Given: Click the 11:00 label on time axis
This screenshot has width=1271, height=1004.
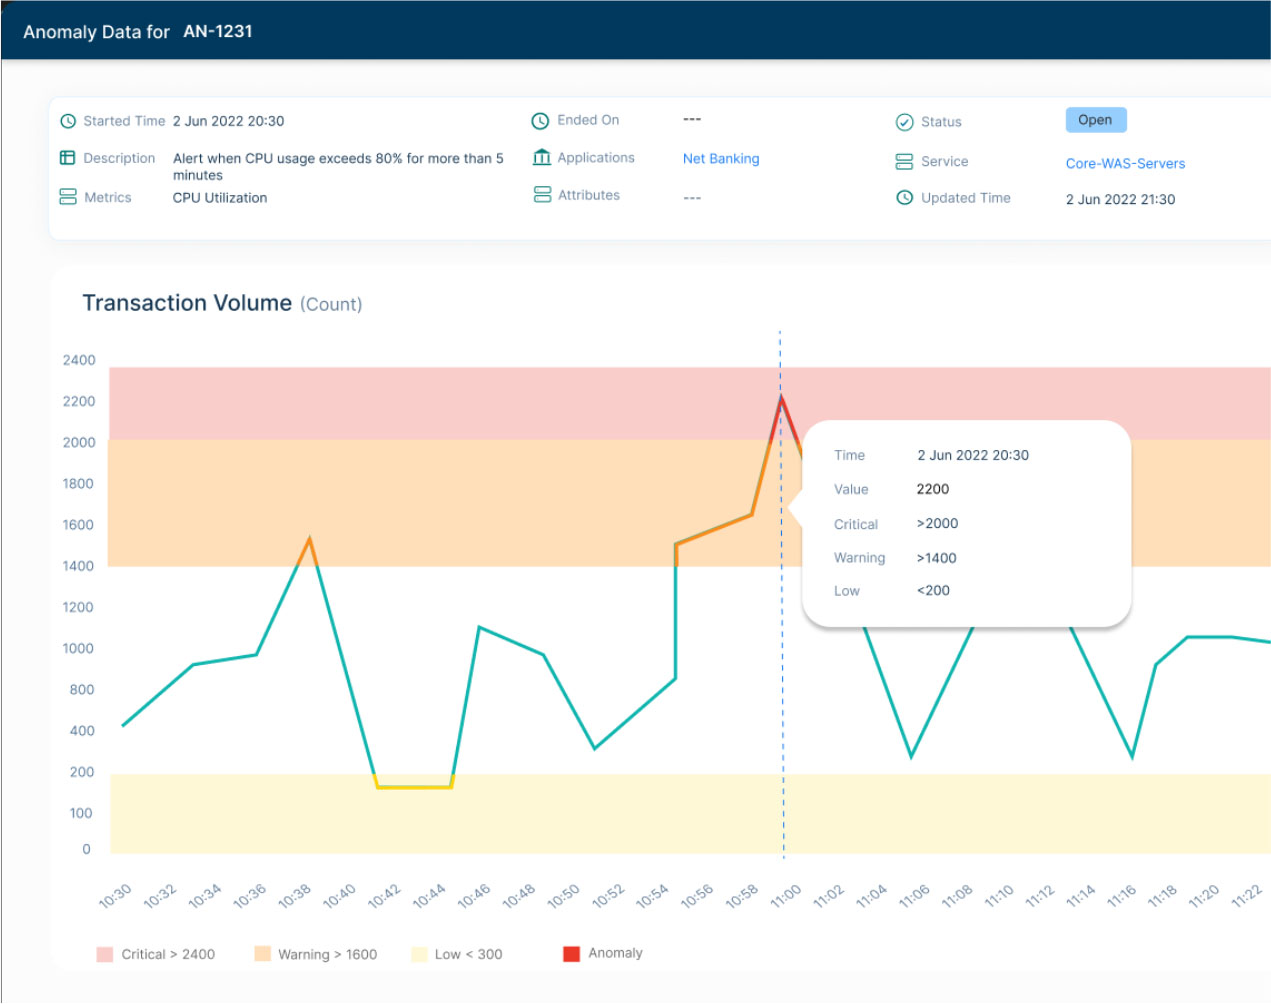Looking at the screenshot, I should 785,895.
